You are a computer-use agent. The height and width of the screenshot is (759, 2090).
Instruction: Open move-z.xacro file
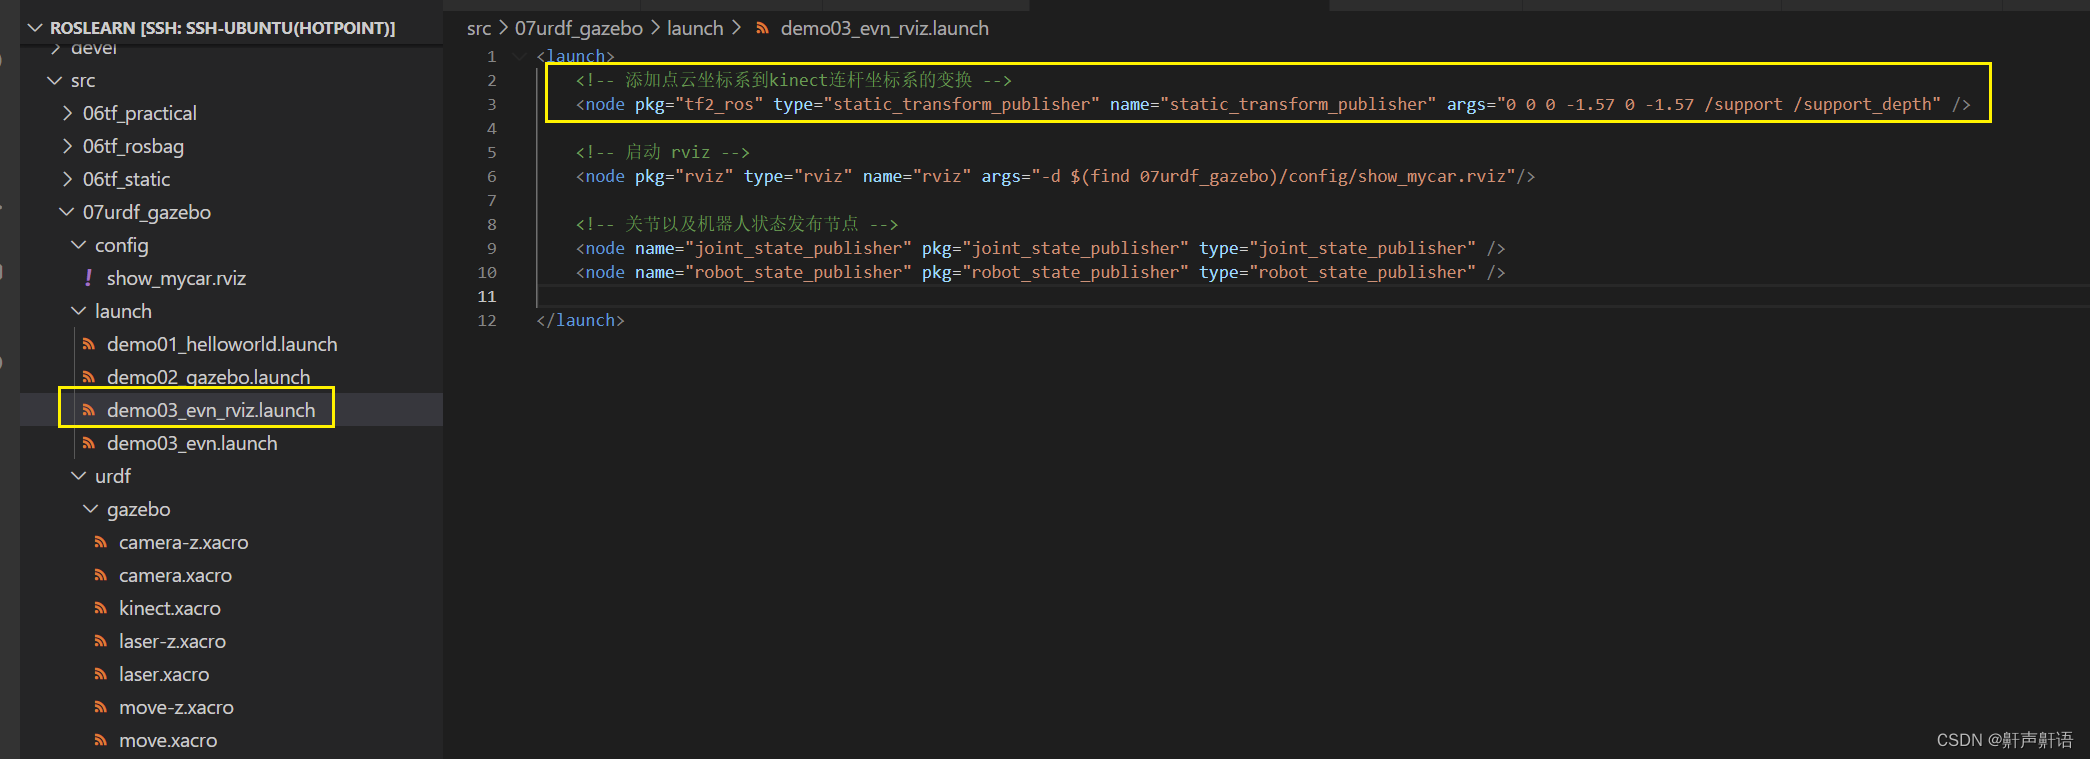pos(176,707)
